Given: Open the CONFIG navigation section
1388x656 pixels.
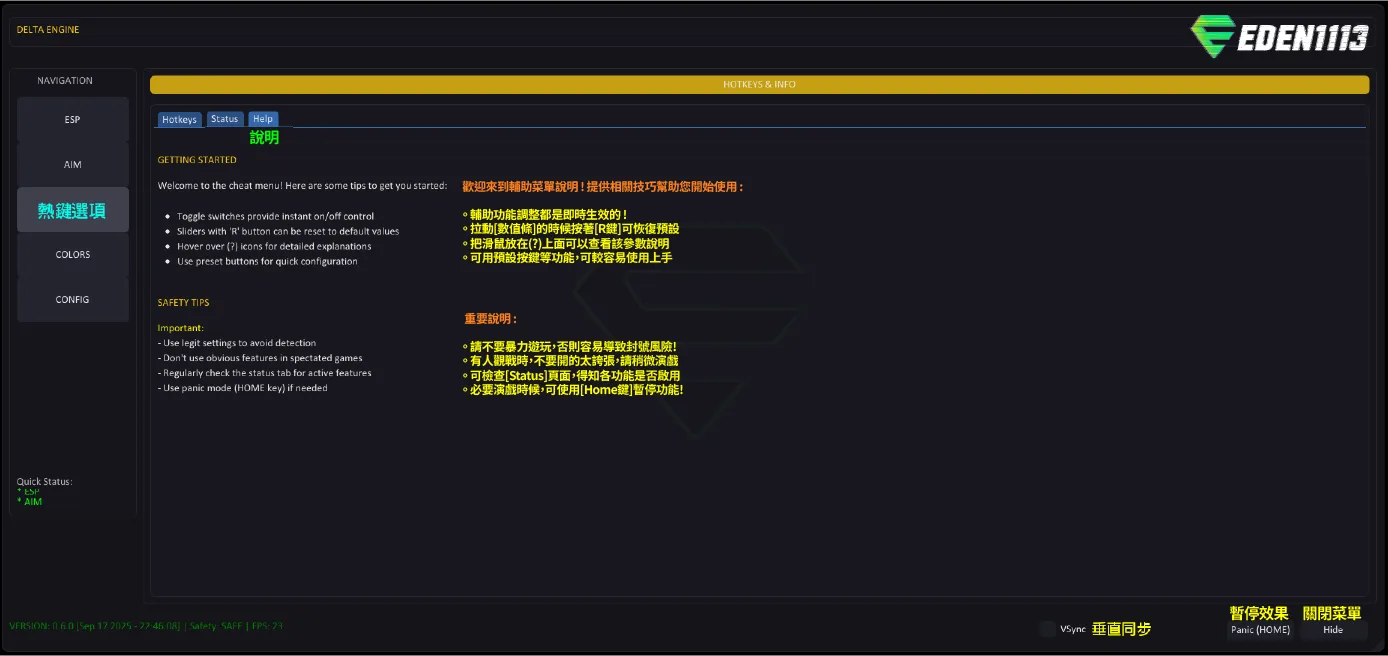Looking at the screenshot, I should click(73, 300).
